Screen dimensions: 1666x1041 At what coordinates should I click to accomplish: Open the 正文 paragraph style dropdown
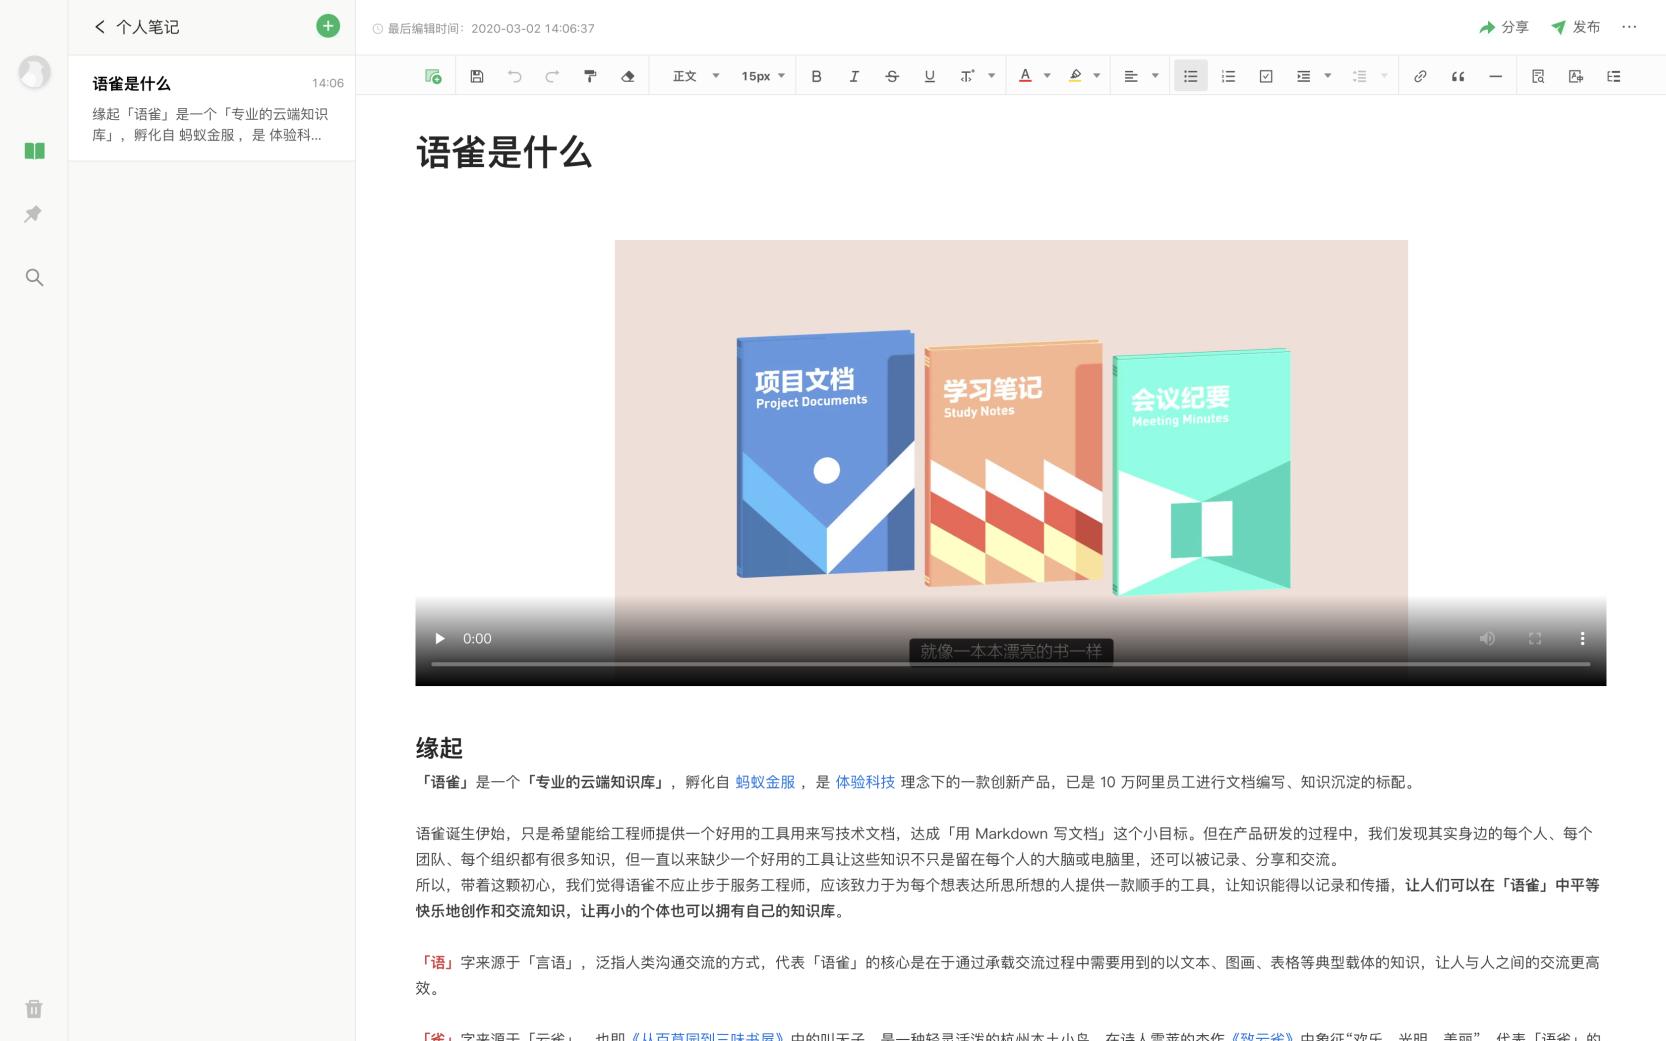point(696,76)
